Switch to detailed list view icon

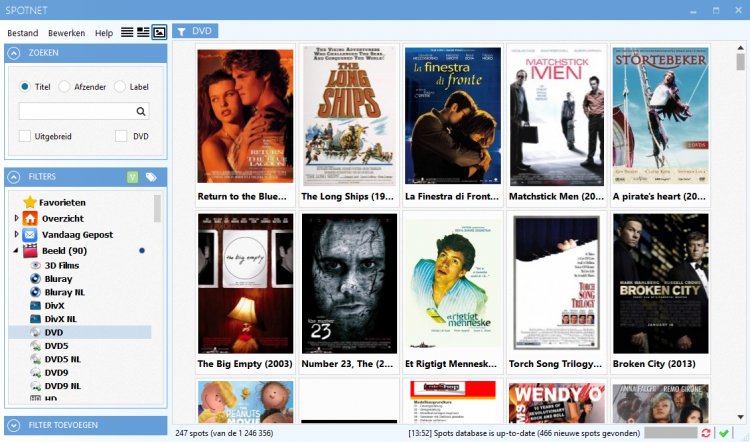tap(143, 32)
